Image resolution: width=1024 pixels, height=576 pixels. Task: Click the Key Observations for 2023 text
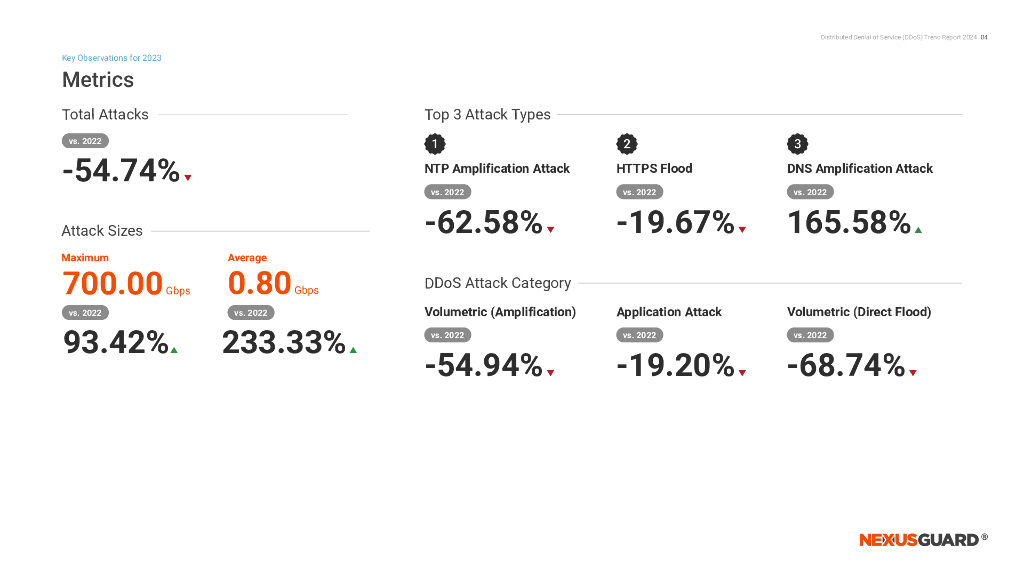112,58
